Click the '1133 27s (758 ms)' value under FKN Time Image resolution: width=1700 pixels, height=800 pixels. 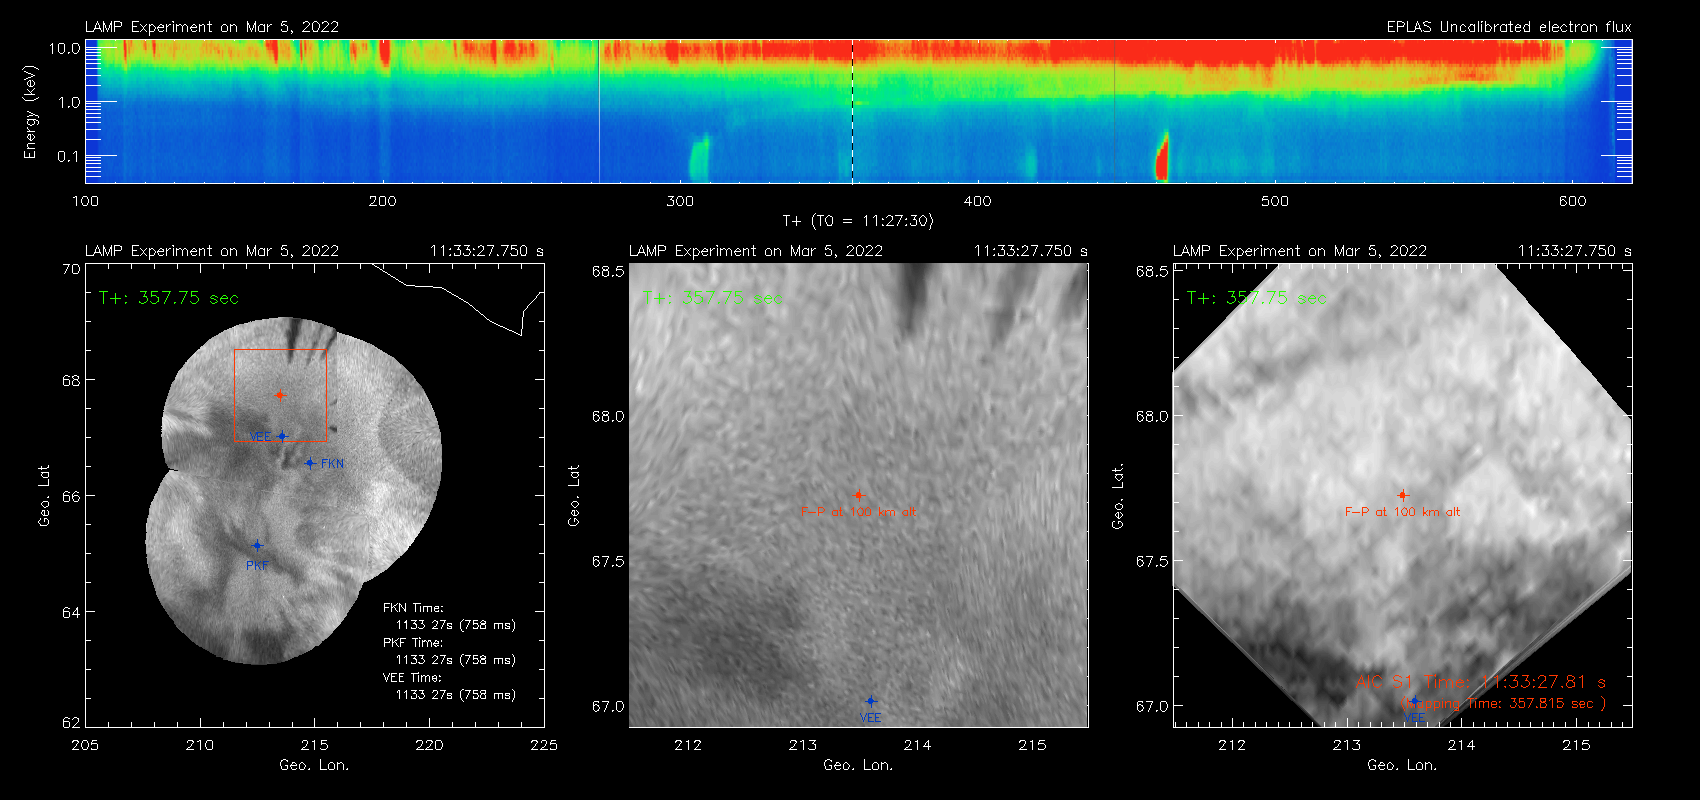pos(456,625)
